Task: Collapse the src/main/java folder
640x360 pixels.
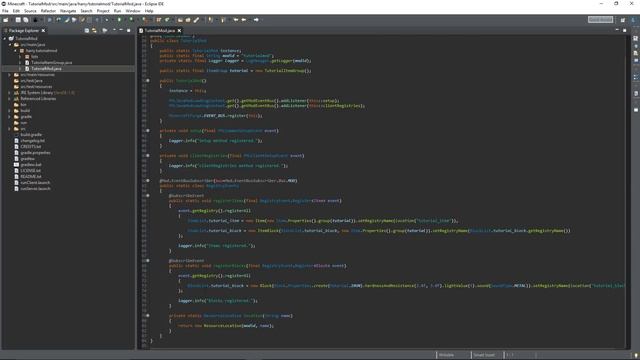Action: point(10,44)
